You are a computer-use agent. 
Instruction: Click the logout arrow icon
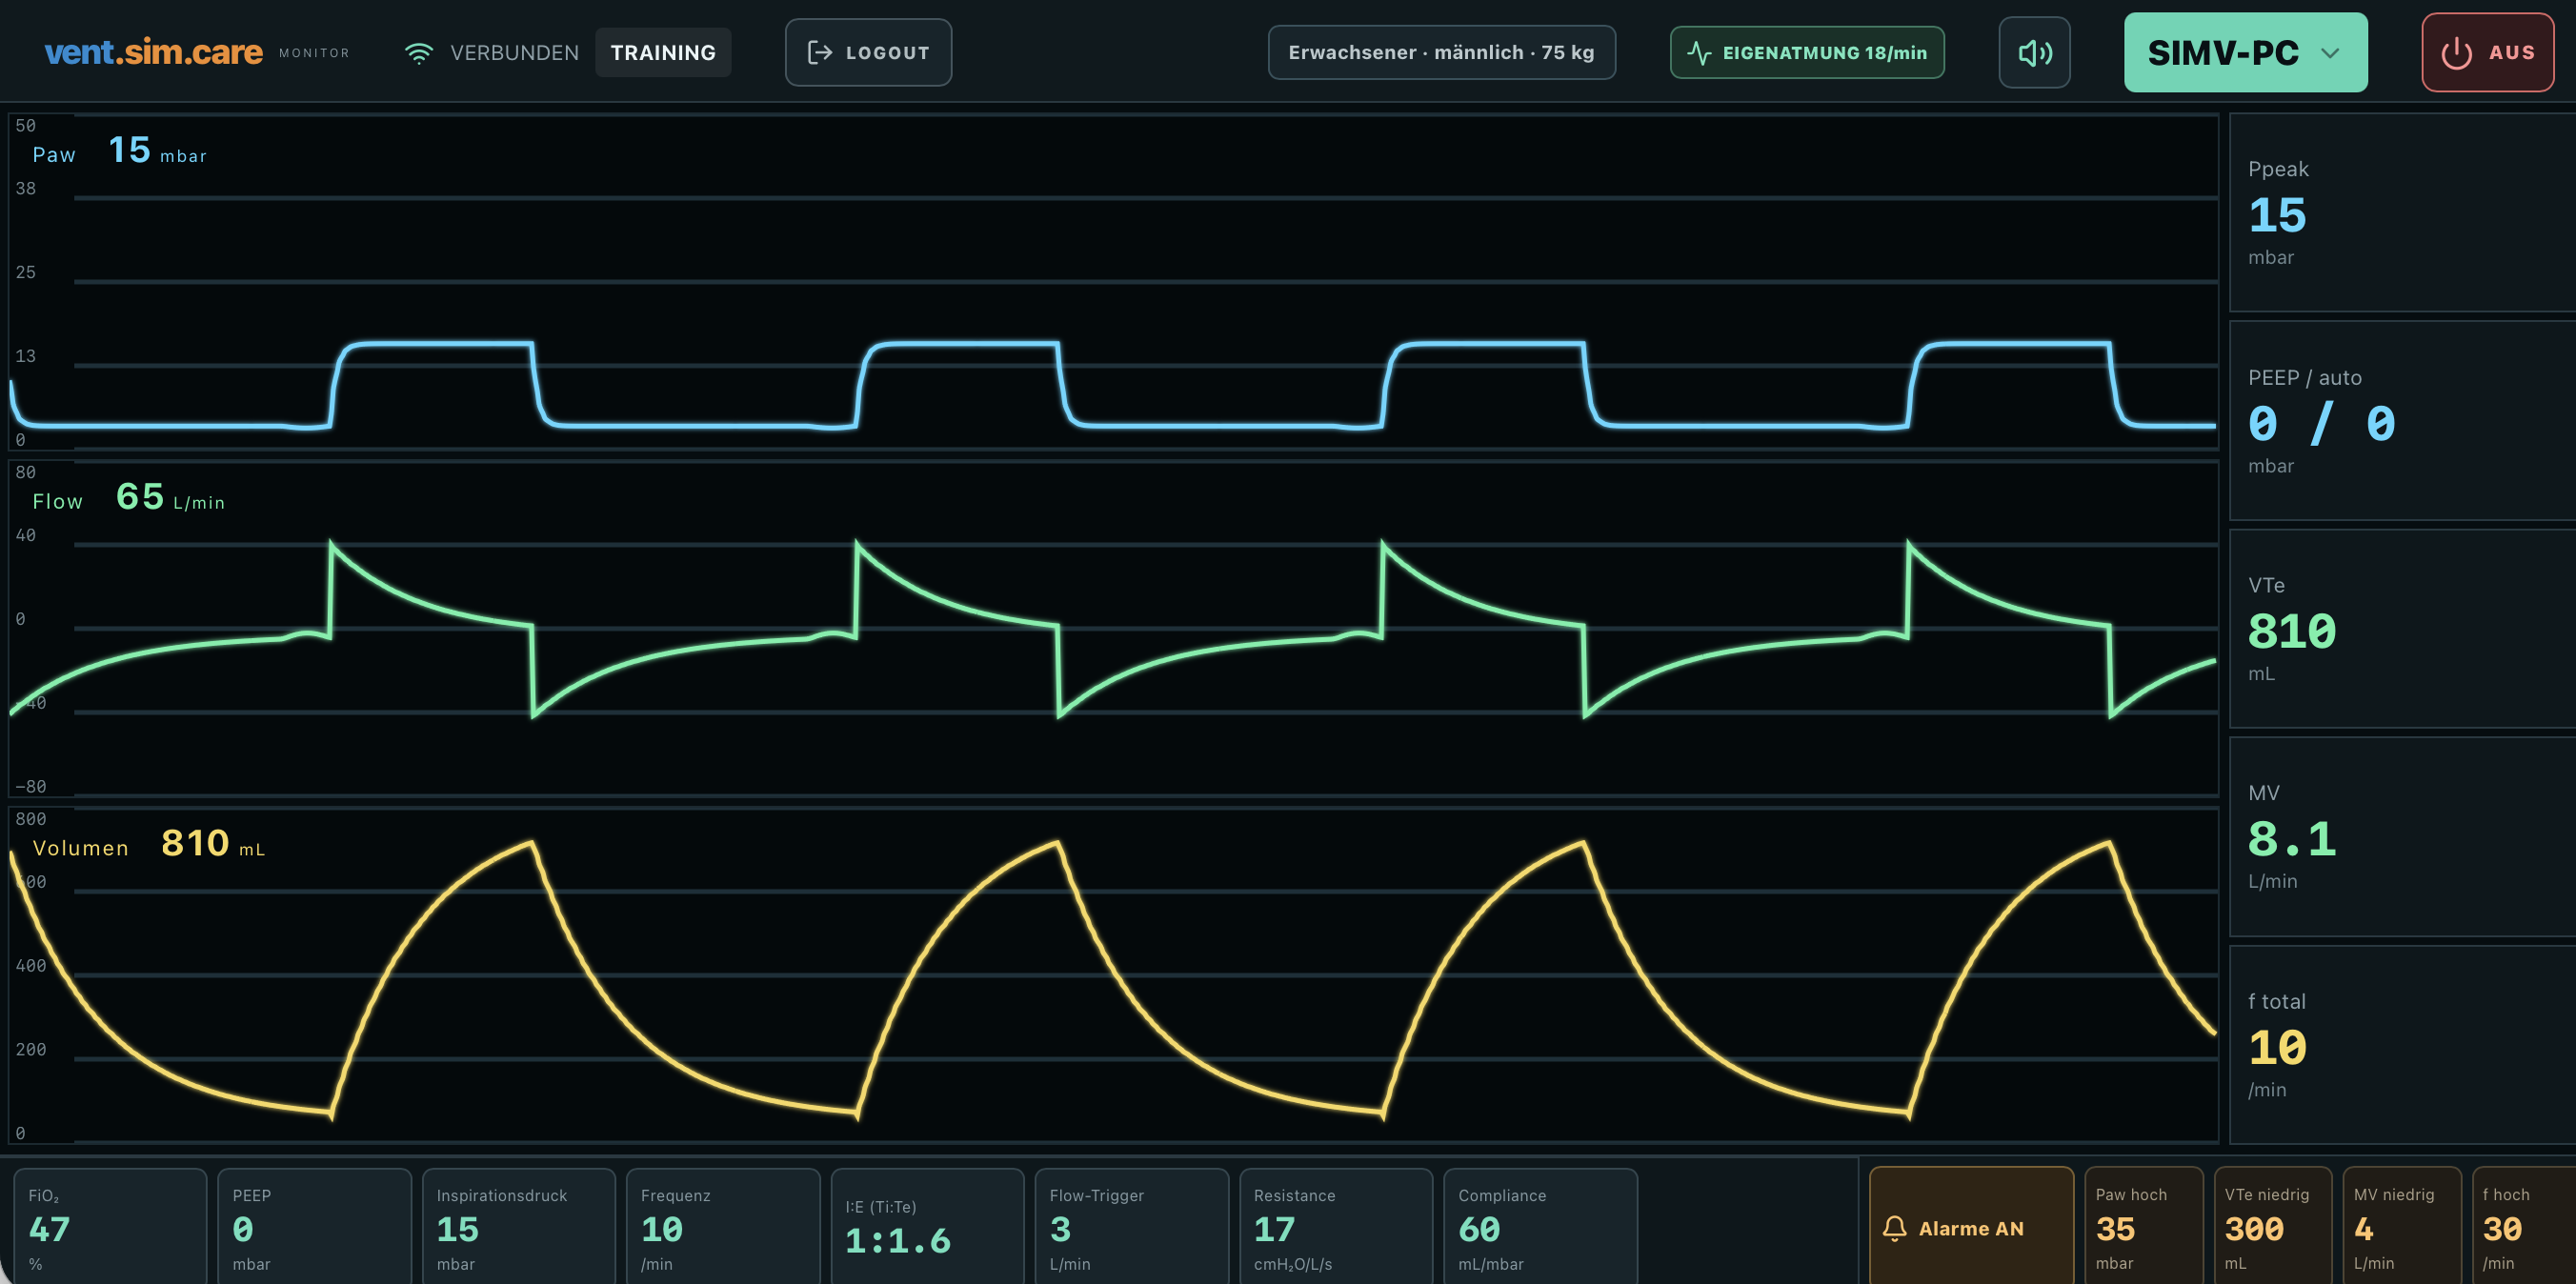pos(820,53)
